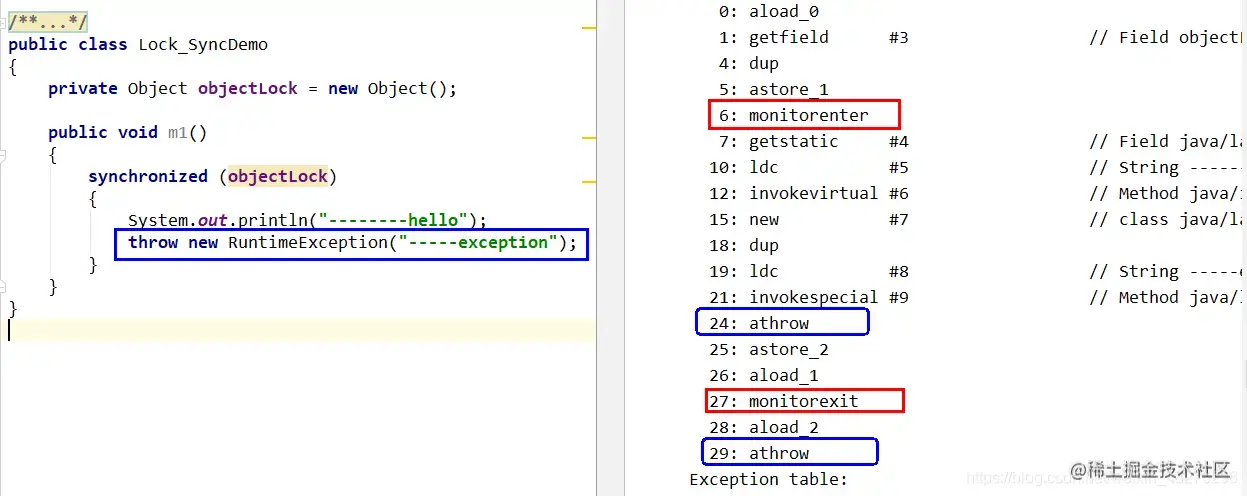Click the 'Exception table:' label
This screenshot has width=1247, height=496.
(x=768, y=479)
